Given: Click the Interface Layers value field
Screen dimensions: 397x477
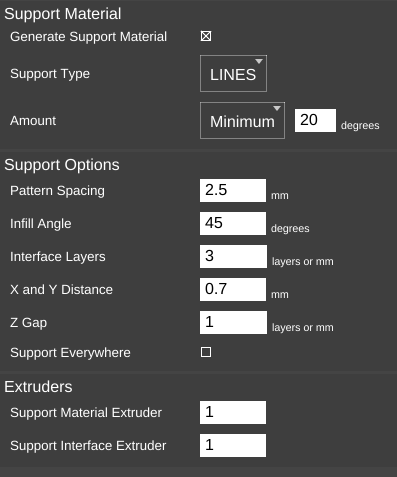Looking at the screenshot, I should [233, 256].
